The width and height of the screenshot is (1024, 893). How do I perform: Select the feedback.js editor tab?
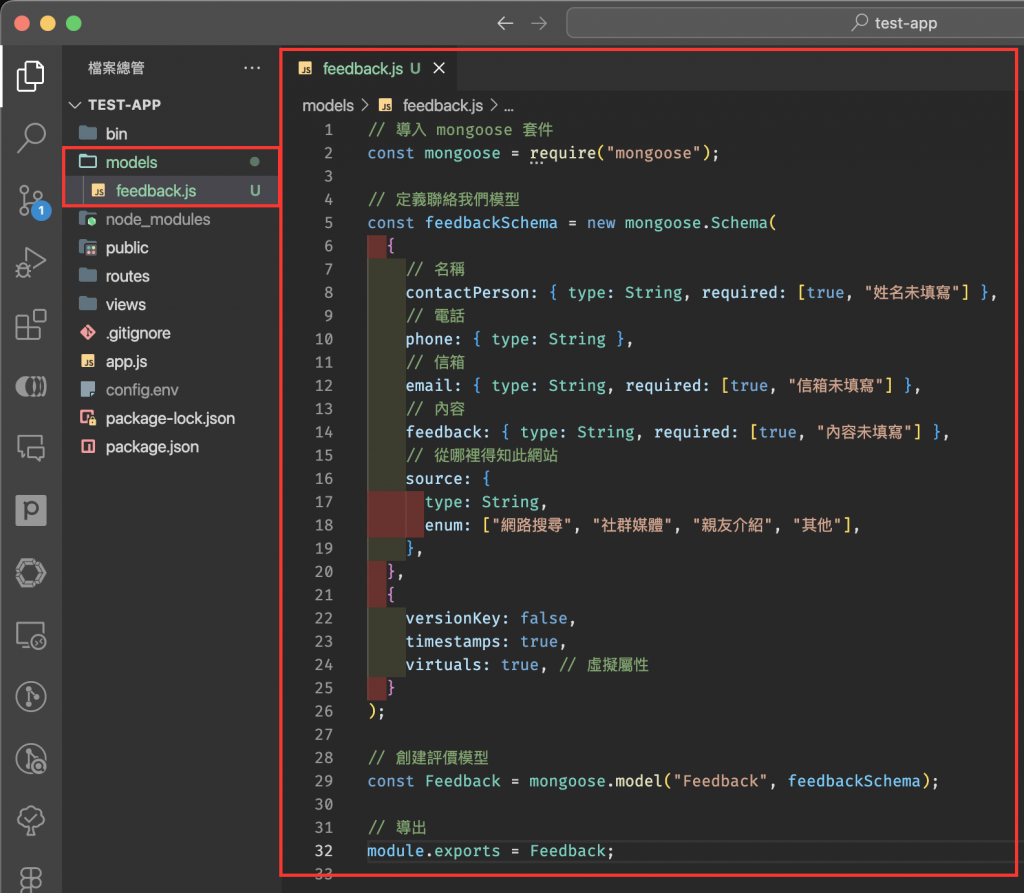click(371, 68)
